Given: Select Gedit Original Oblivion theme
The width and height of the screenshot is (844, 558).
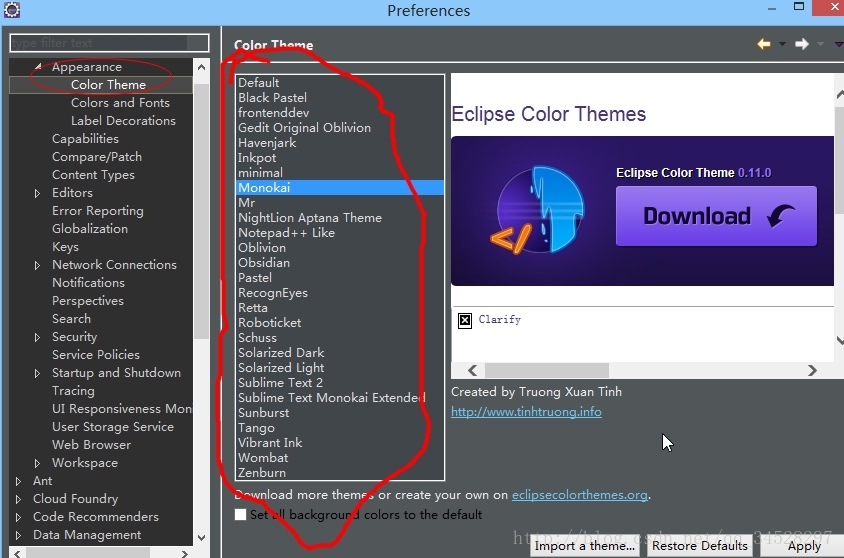Looking at the screenshot, I should coord(340,128).
